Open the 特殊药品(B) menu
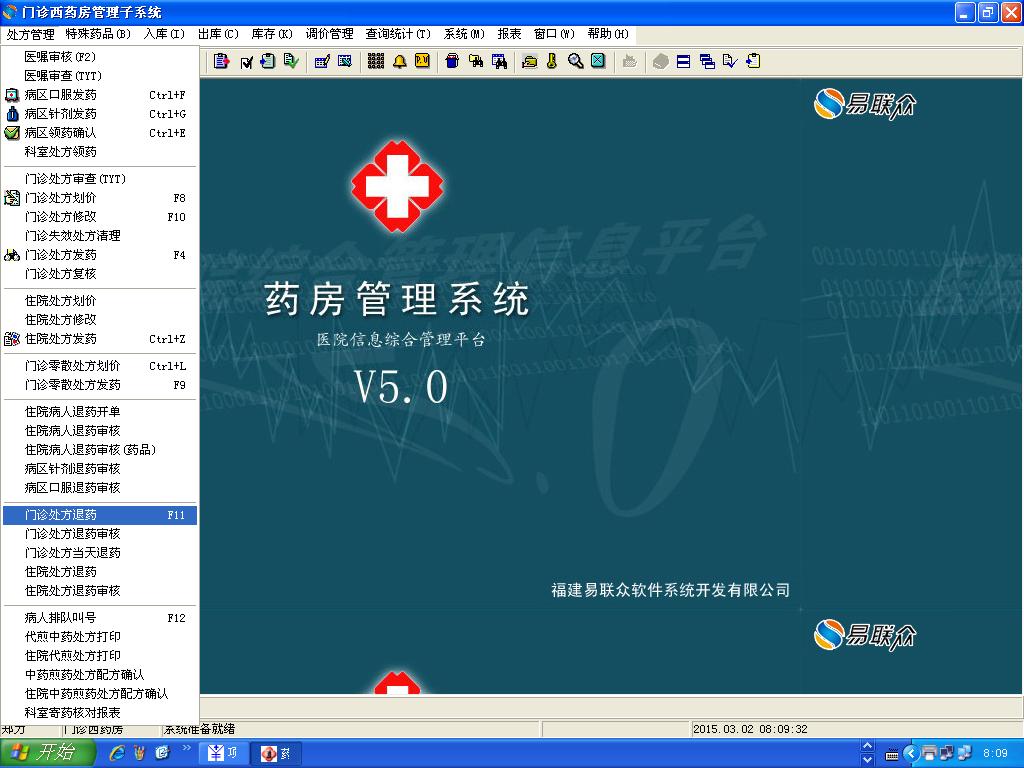 click(x=98, y=34)
